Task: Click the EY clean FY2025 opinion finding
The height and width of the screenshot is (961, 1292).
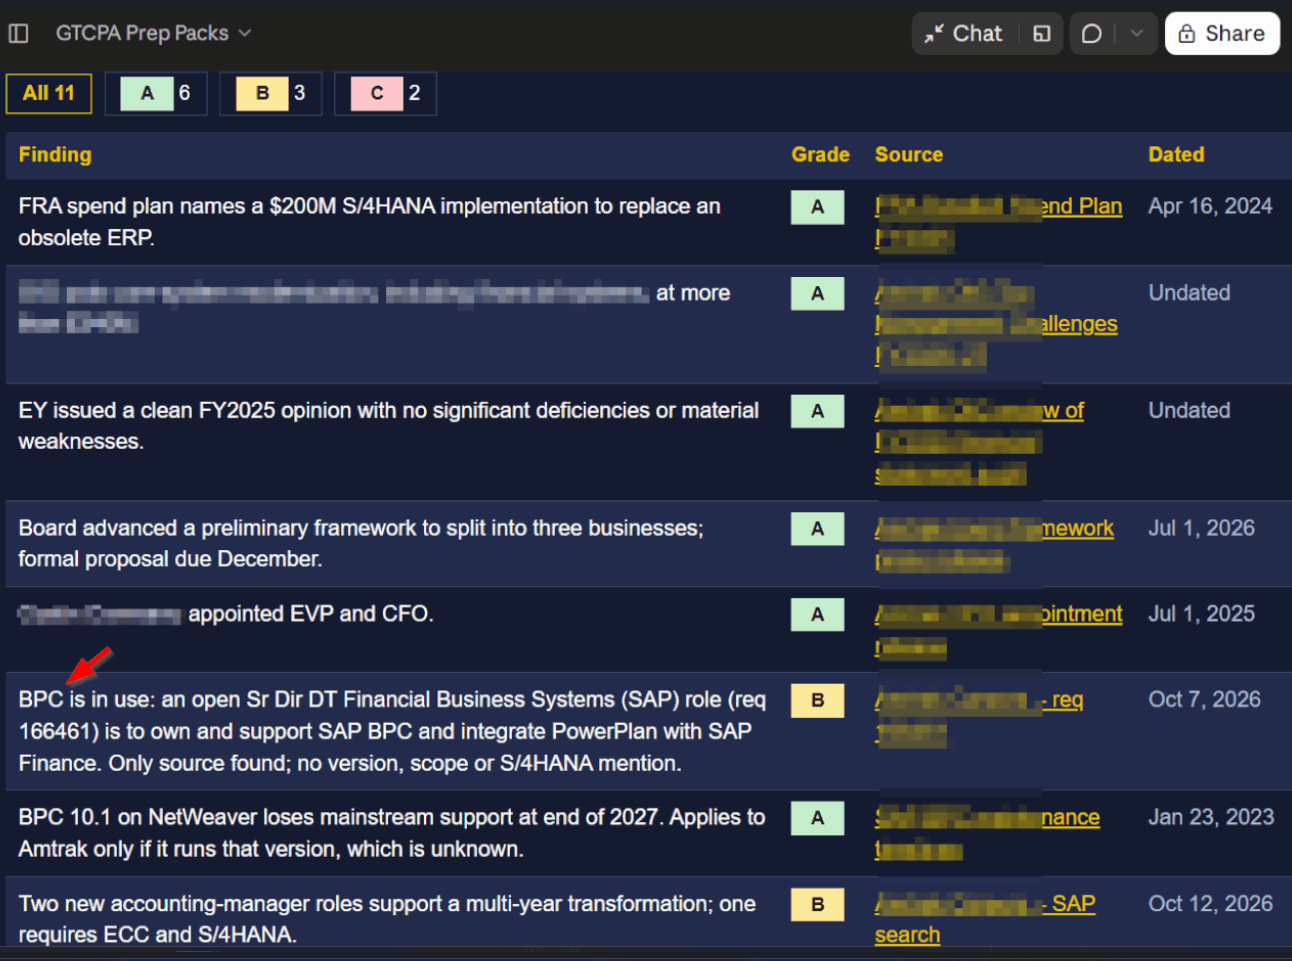Action: (388, 426)
